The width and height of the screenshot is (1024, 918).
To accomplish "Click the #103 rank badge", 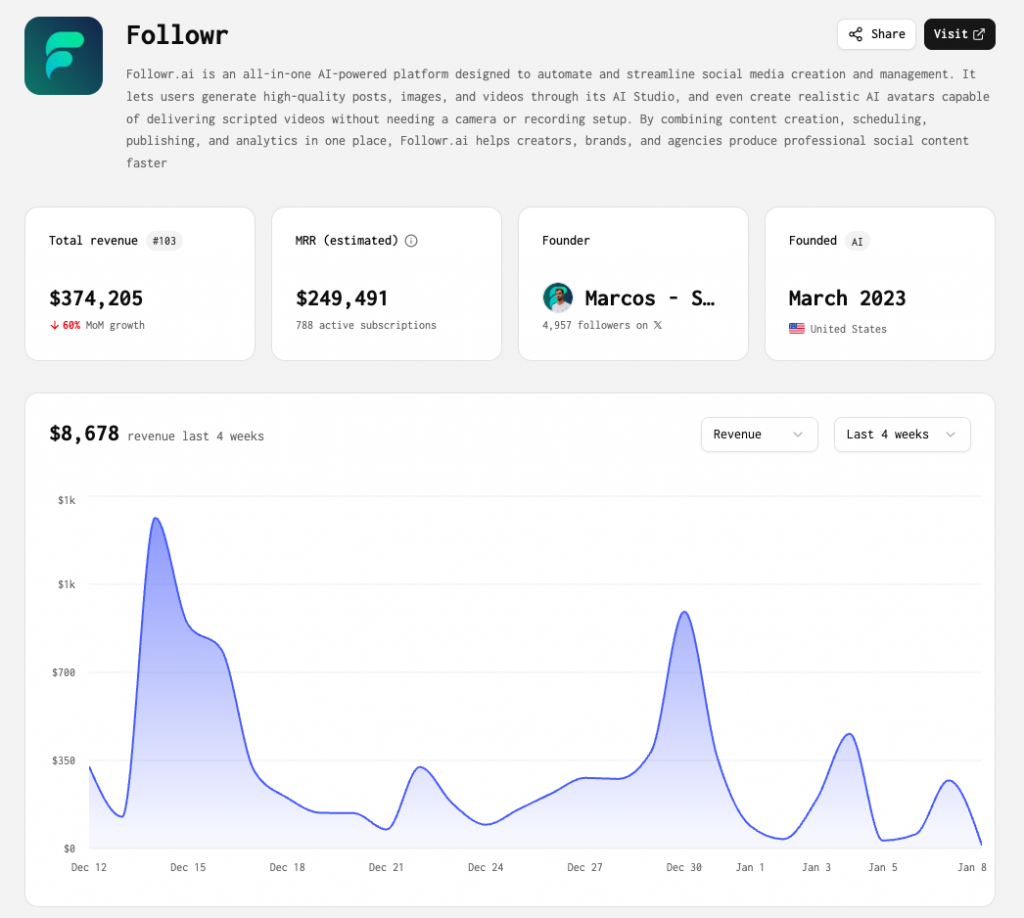I will [x=164, y=241].
